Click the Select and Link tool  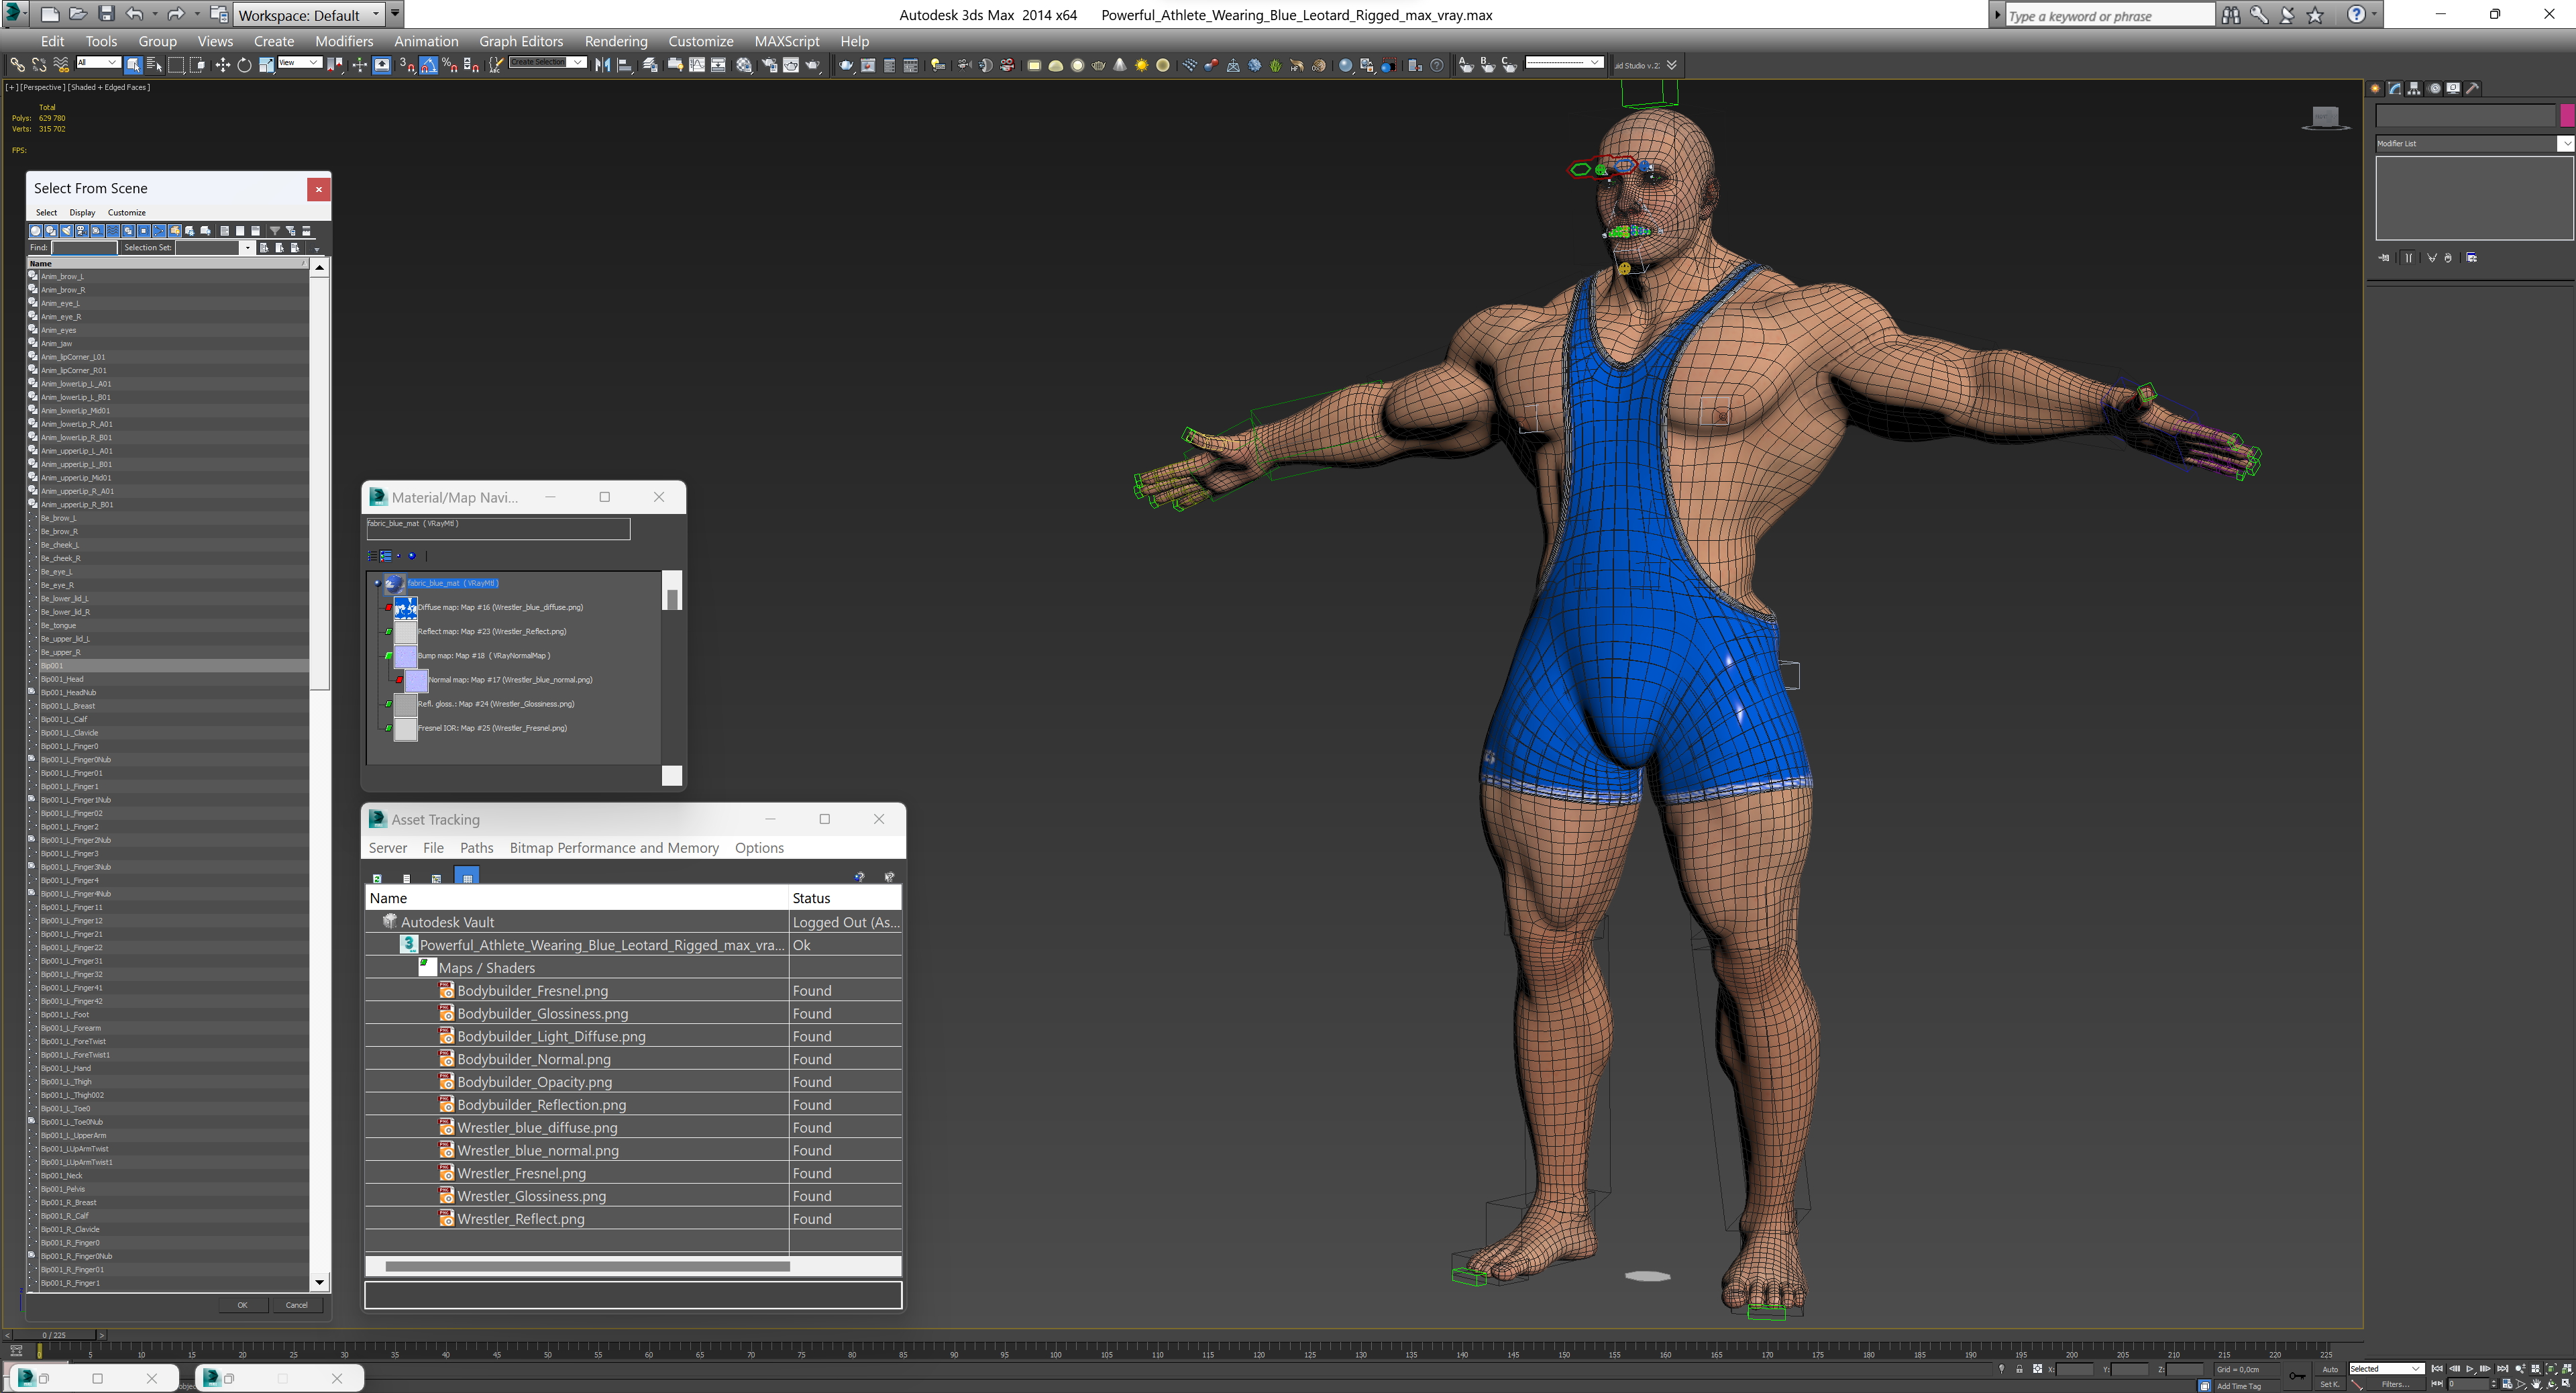(17, 65)
